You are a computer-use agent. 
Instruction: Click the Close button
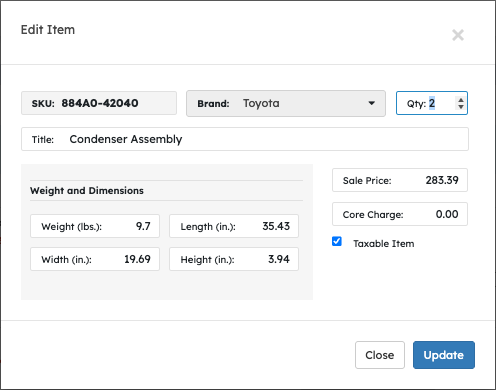(380, 355)
